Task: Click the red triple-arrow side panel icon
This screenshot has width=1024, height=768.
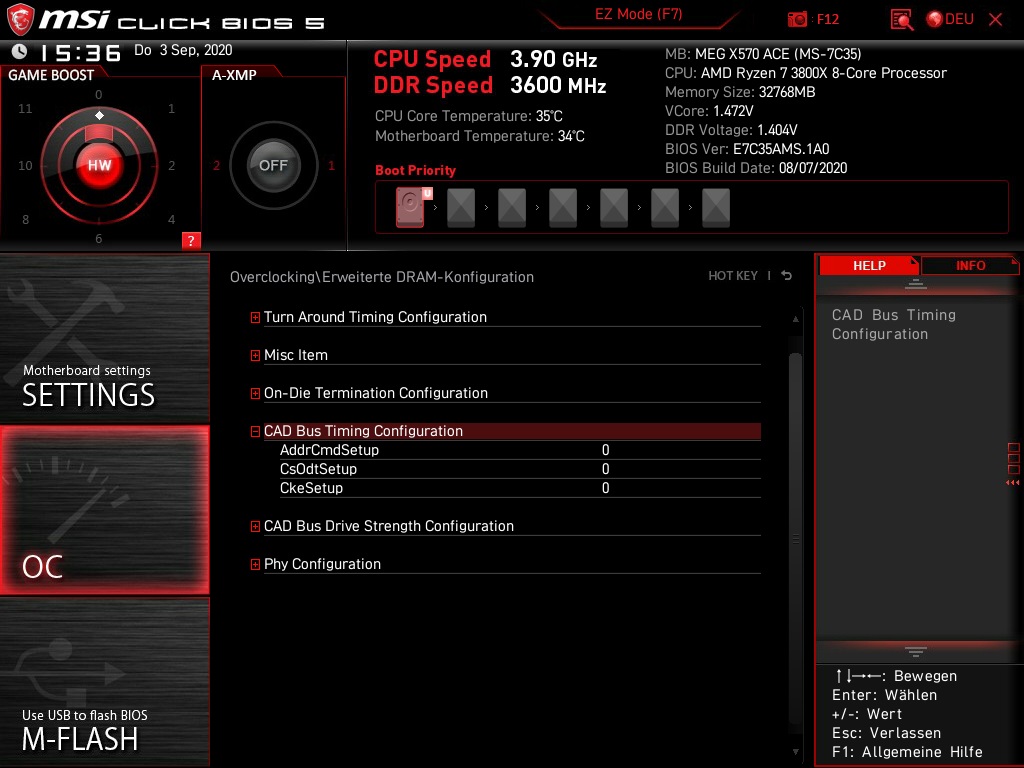Action: [x=1013, y=483]
